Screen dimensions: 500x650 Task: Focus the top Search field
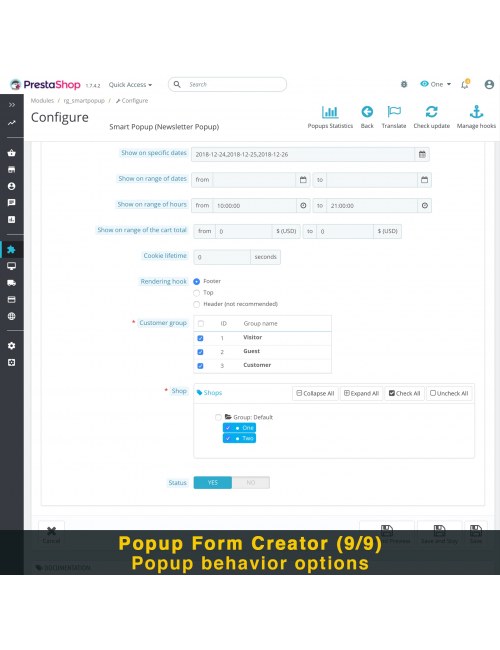pos(228,84)
